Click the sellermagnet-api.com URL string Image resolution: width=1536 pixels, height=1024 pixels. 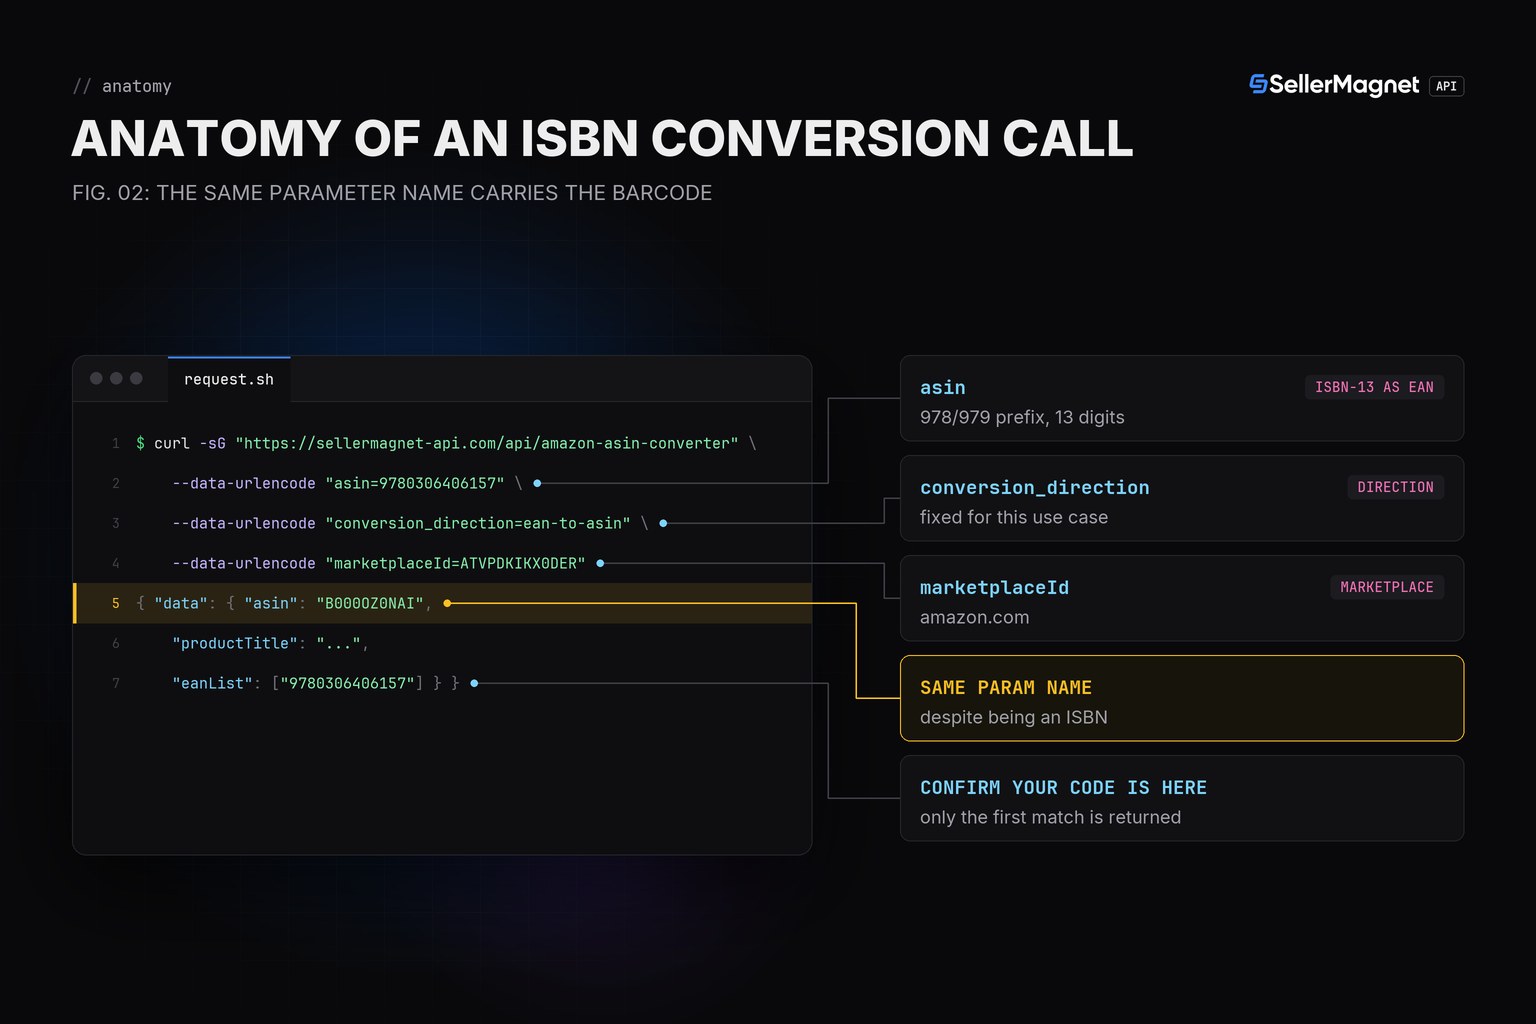coord(487,443)
